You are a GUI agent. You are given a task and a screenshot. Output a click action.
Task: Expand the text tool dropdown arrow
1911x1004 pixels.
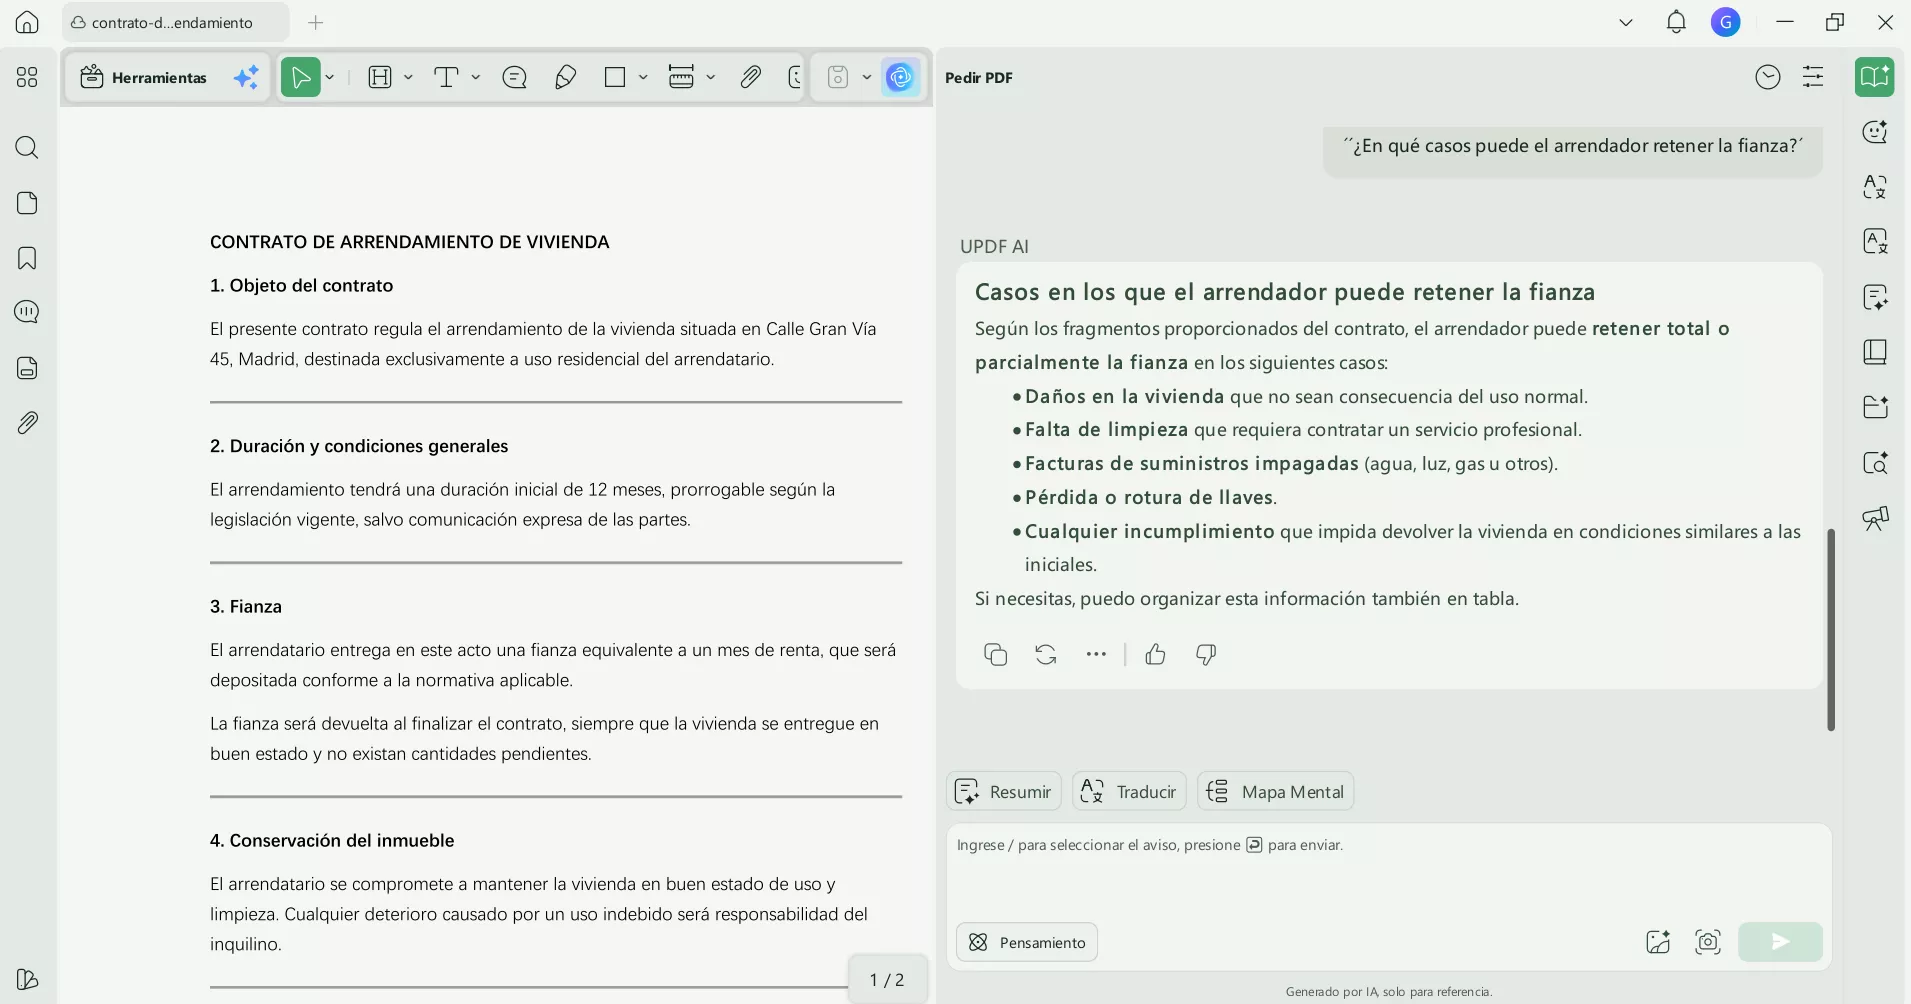(476, 77)
